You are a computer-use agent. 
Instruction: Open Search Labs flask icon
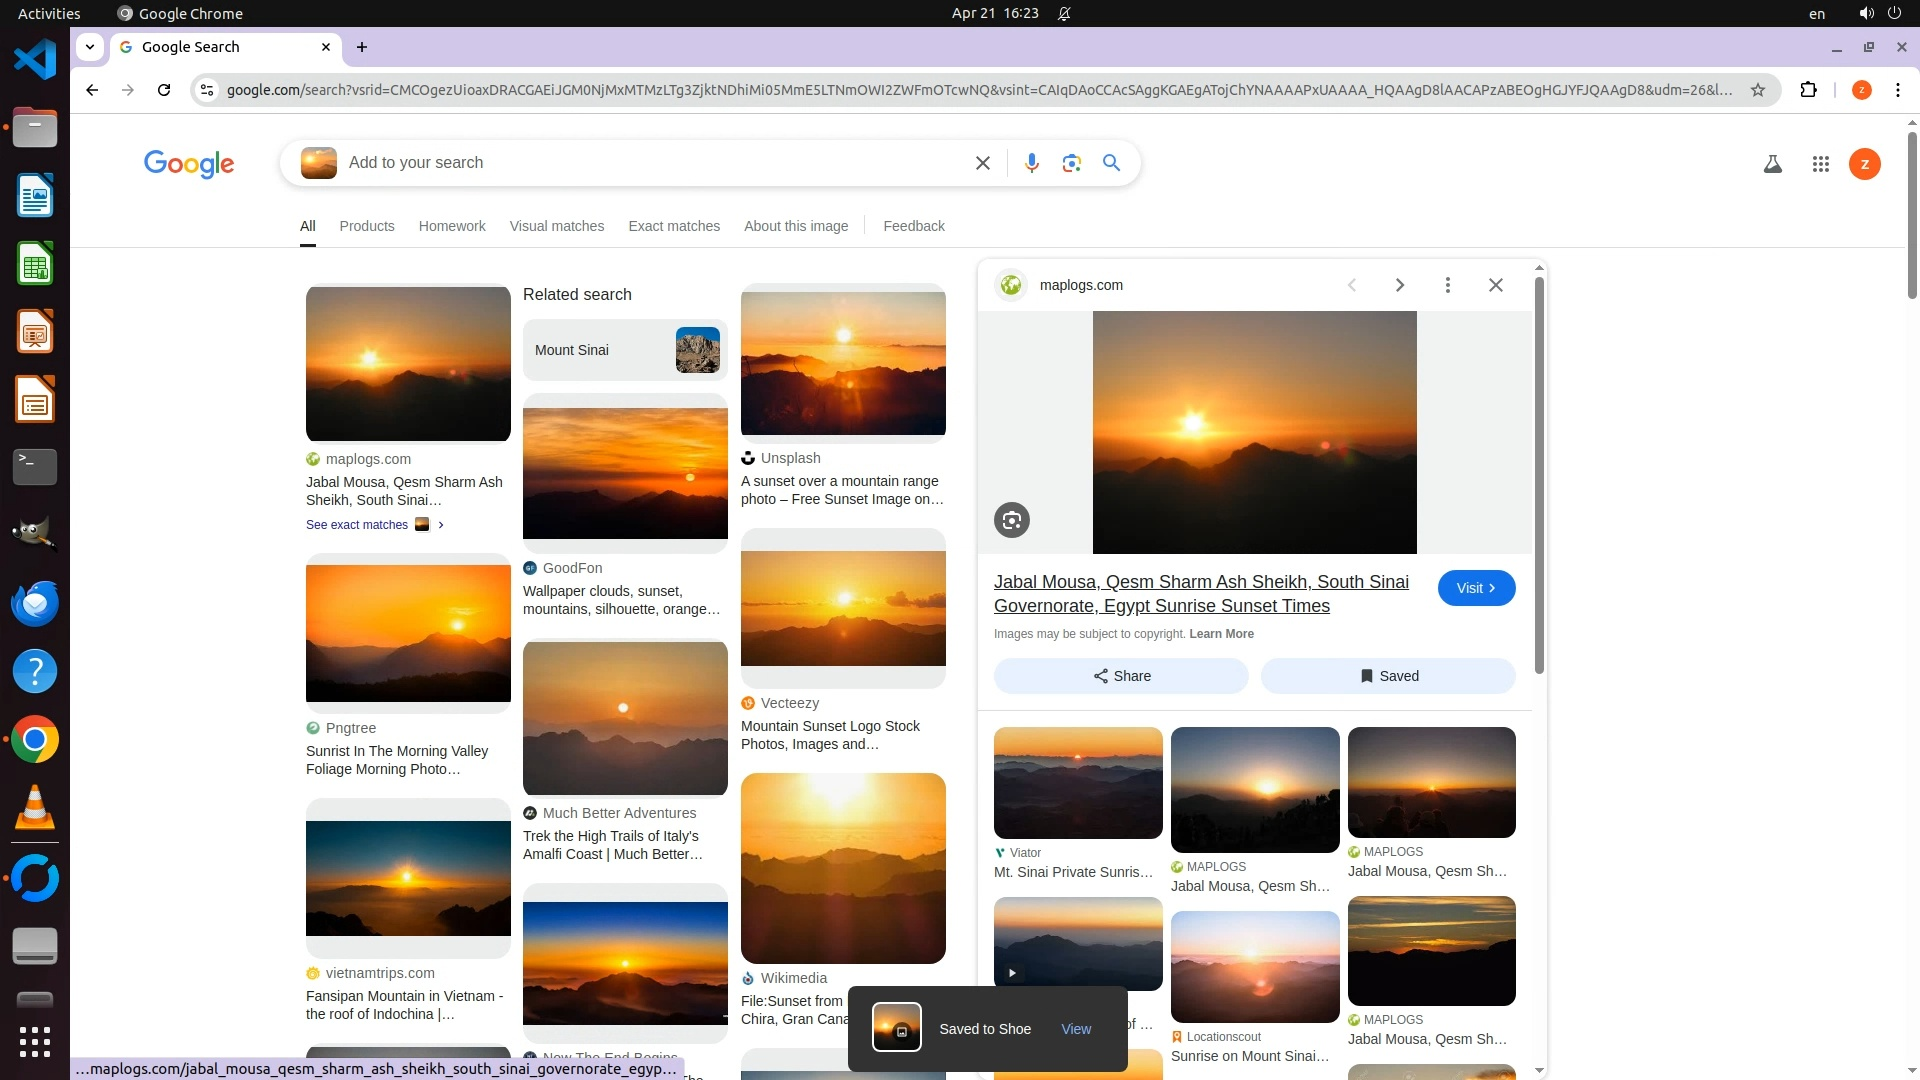(1772, 164)
